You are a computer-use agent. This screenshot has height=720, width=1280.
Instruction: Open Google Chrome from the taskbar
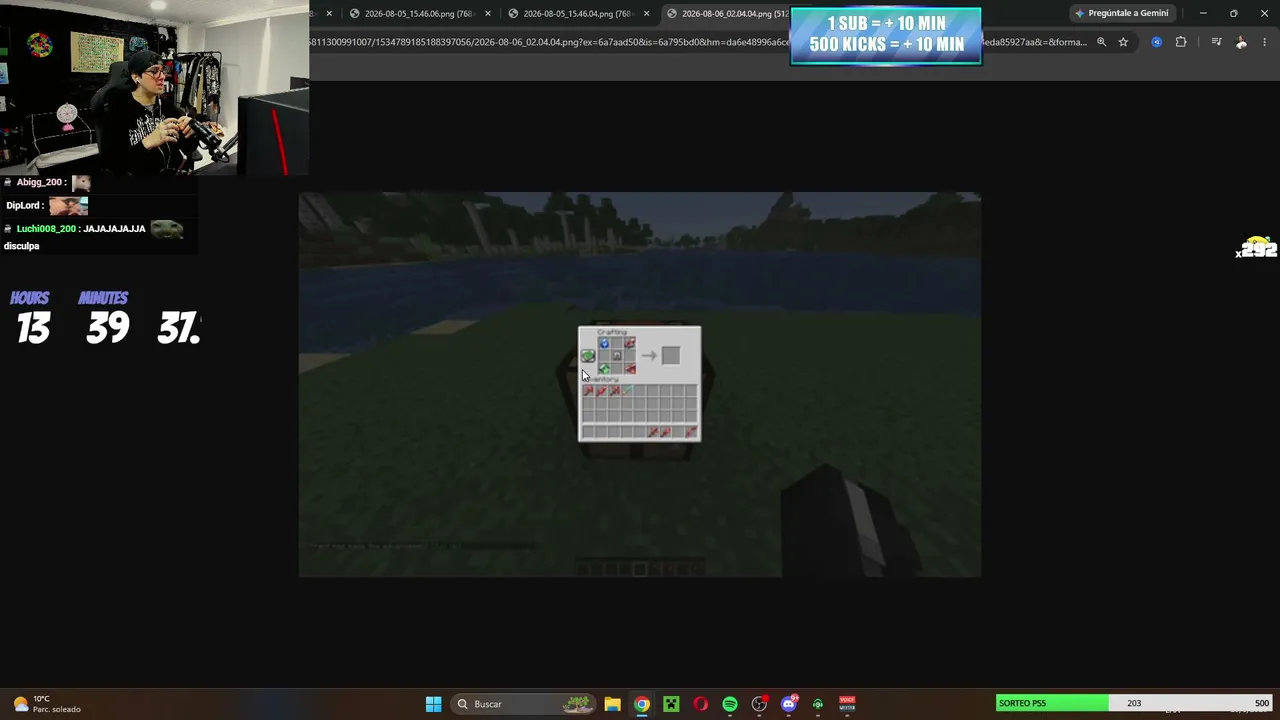642,704
